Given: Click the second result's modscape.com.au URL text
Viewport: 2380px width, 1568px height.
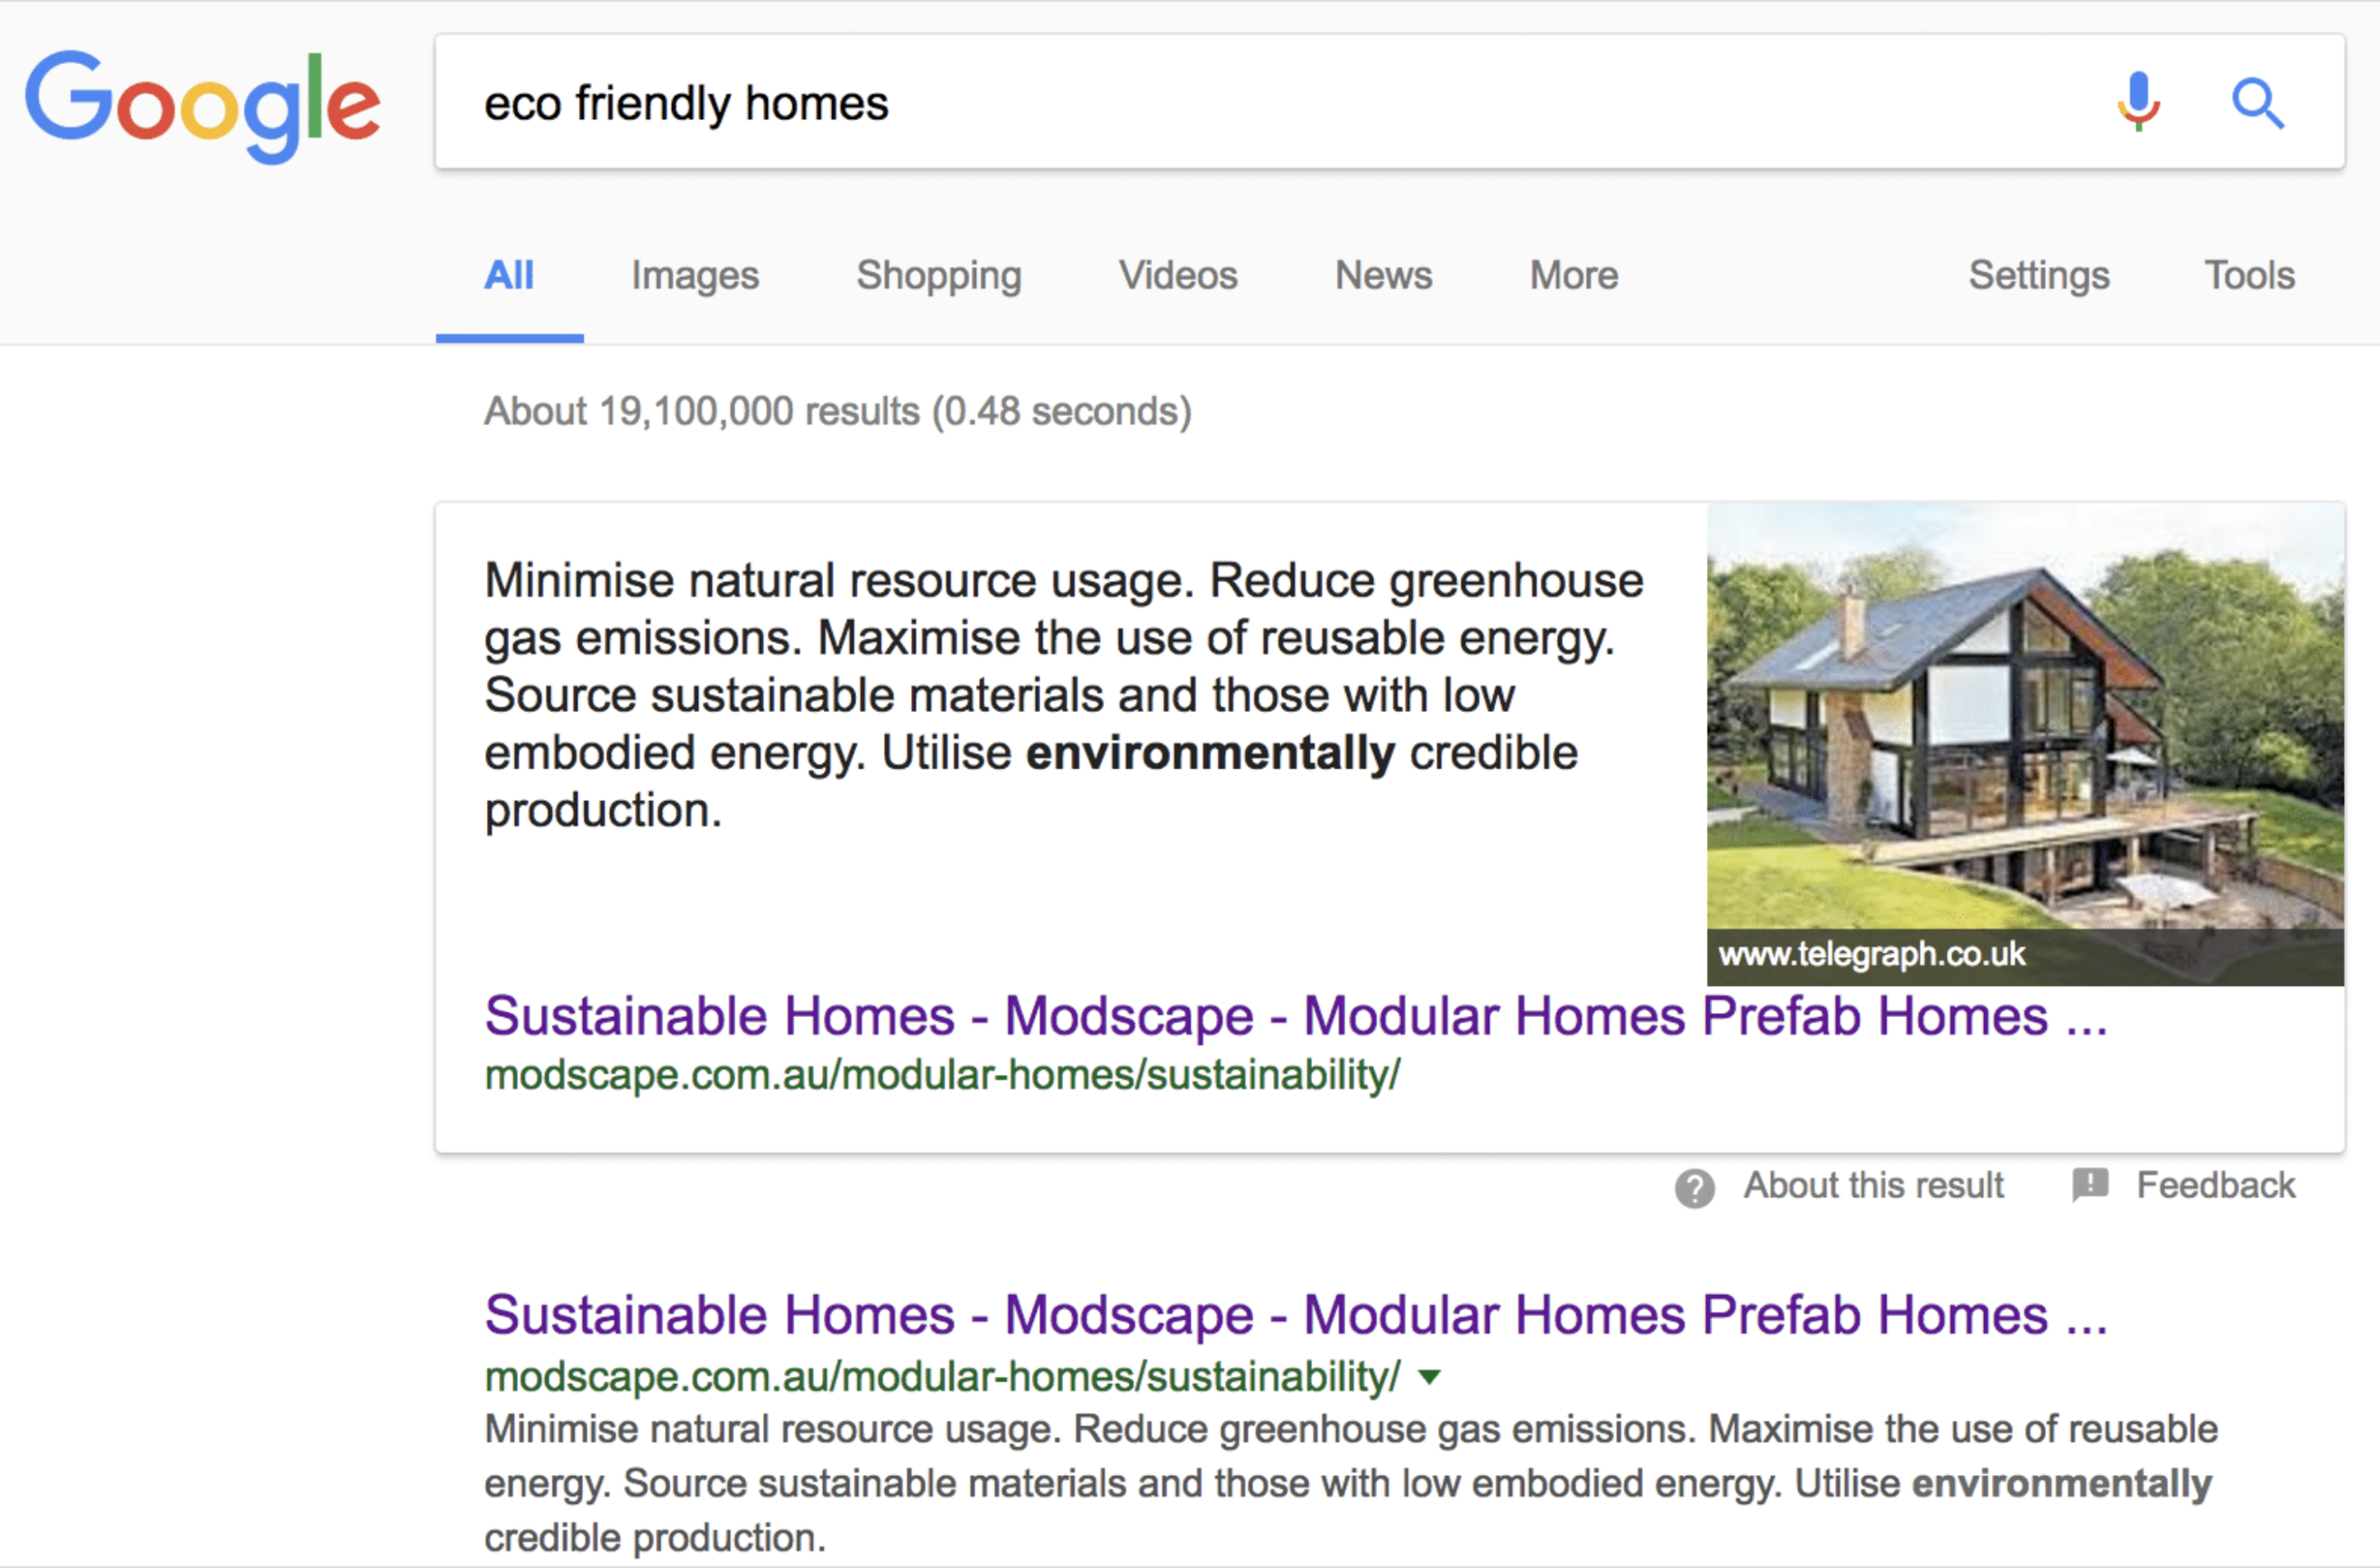Looking at the screenshot, I should (943, 1377).
